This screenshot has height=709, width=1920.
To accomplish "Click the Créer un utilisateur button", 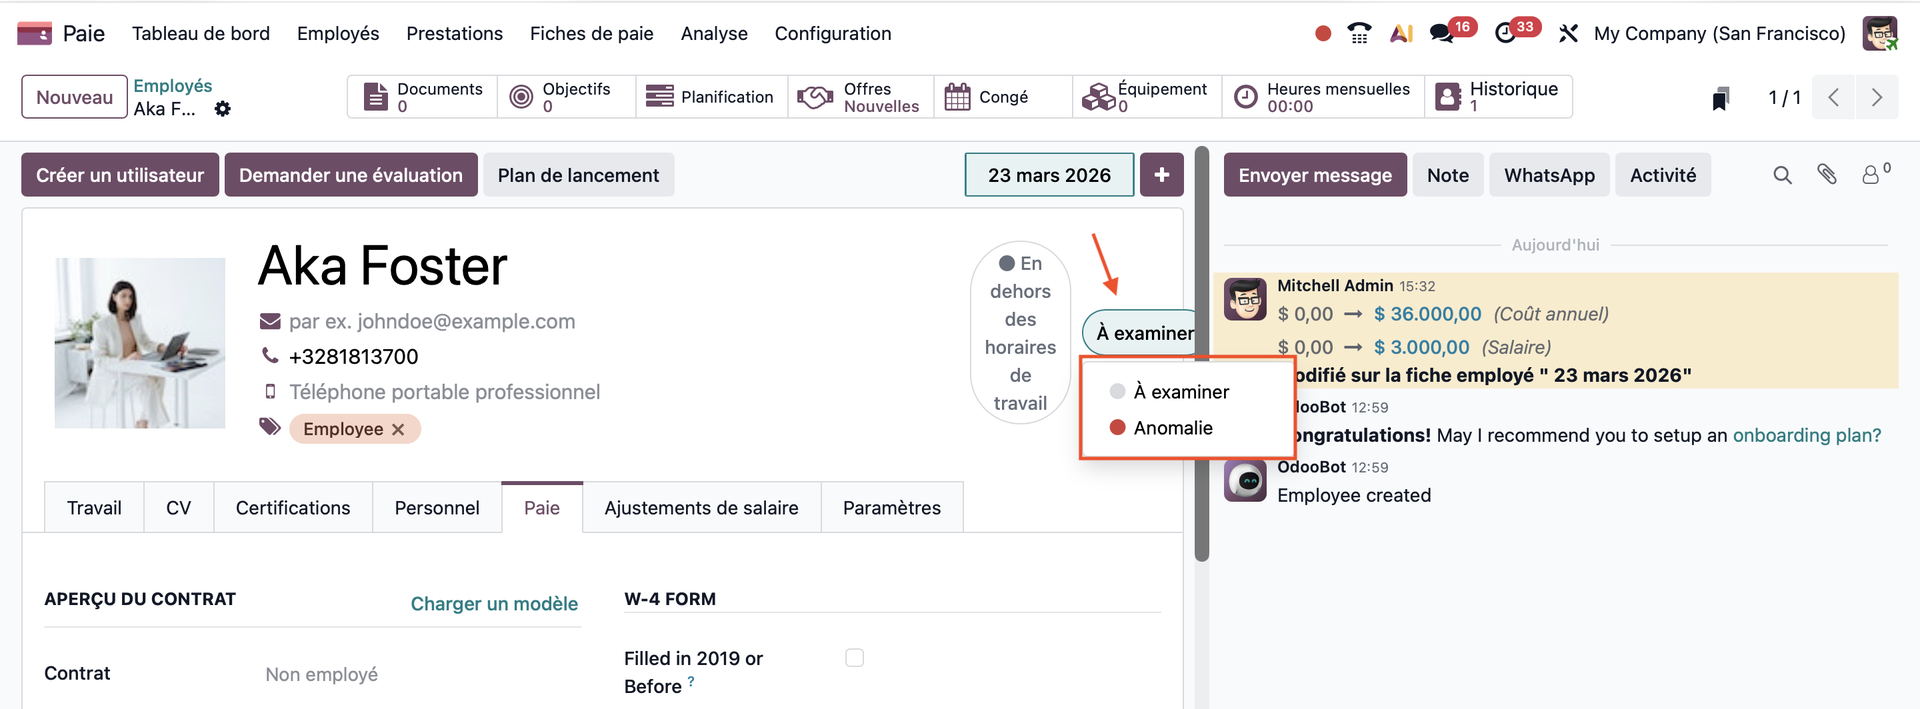I will (x=120, y=175).
